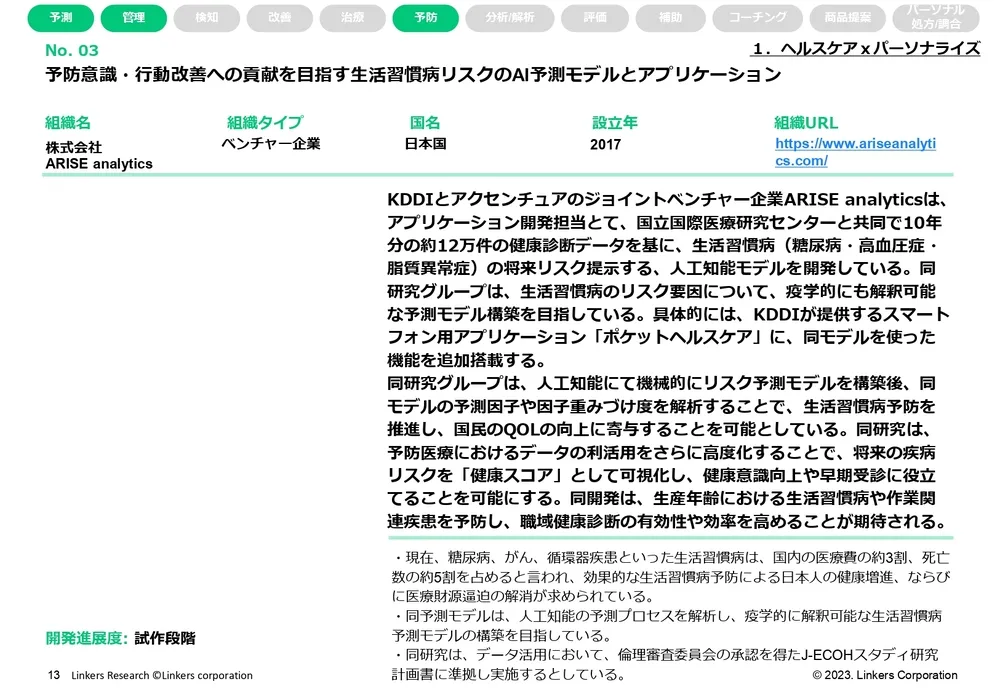The image size is (1000, 692).
Task: Select the 予測 pill tab
Action: (61, 18)
